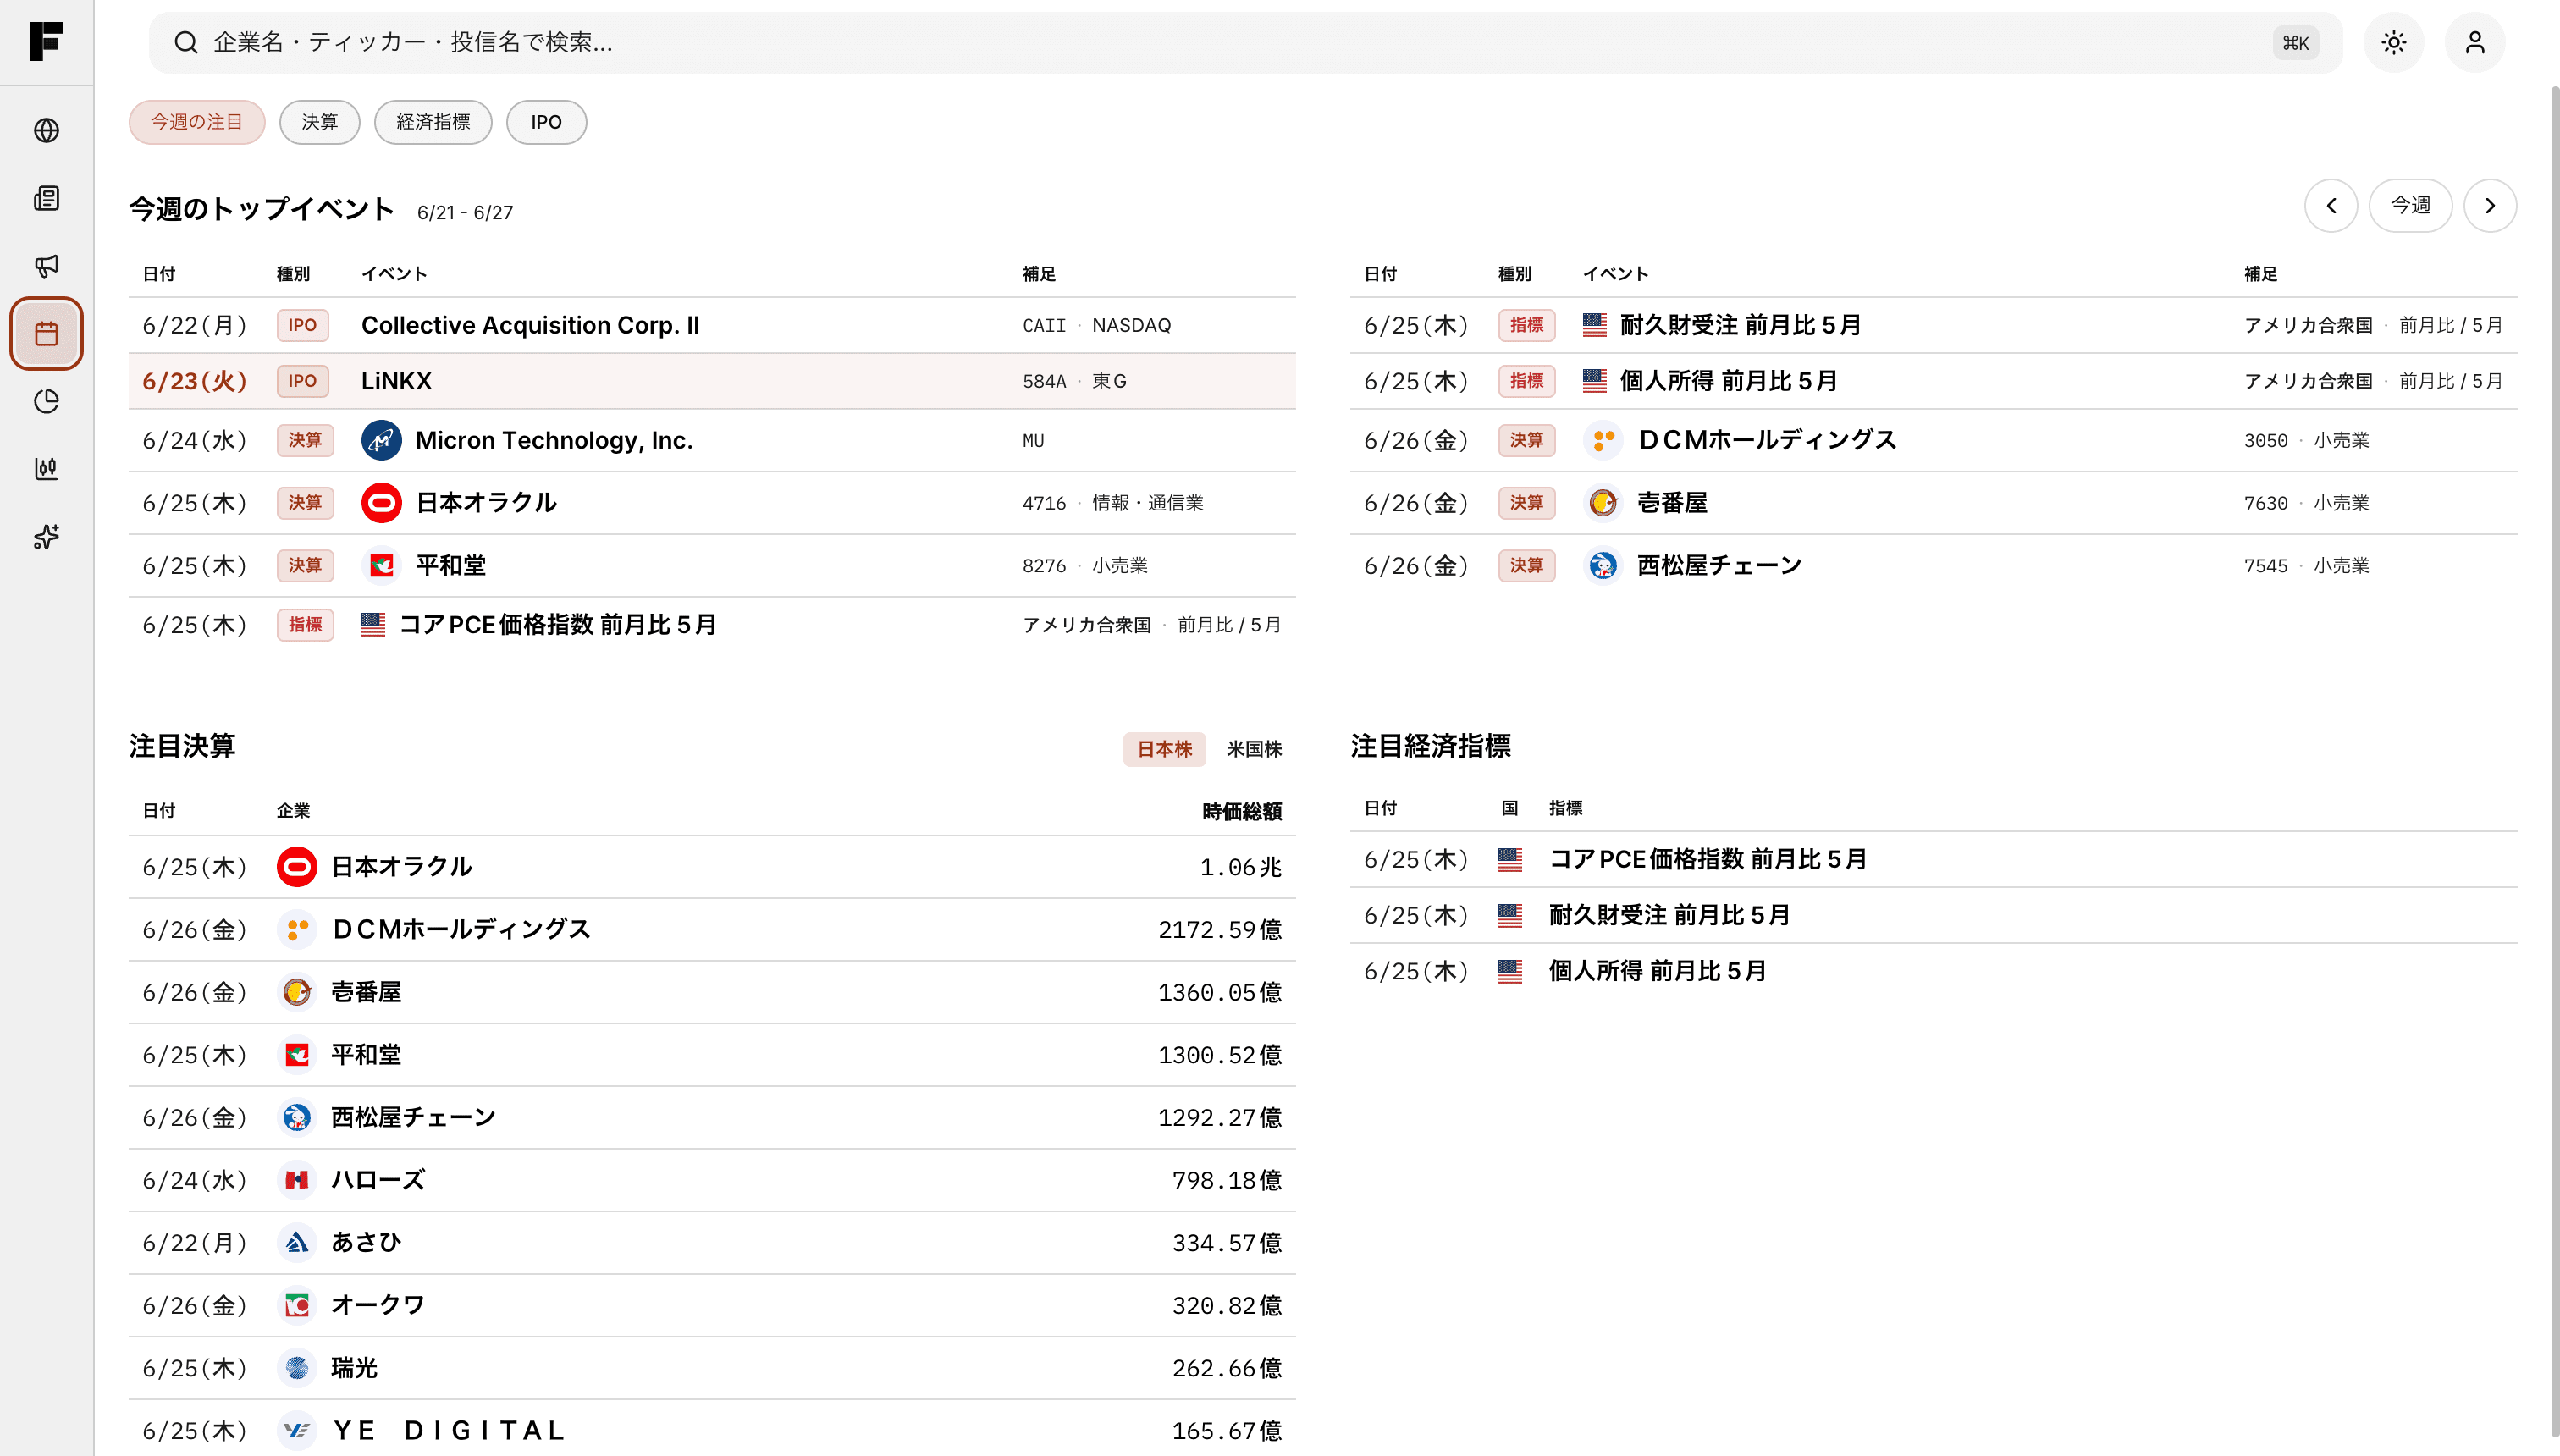The image size is (2560, 1456).
Task: Open 日本オラクル in the top events table
Action: (712, 503)
